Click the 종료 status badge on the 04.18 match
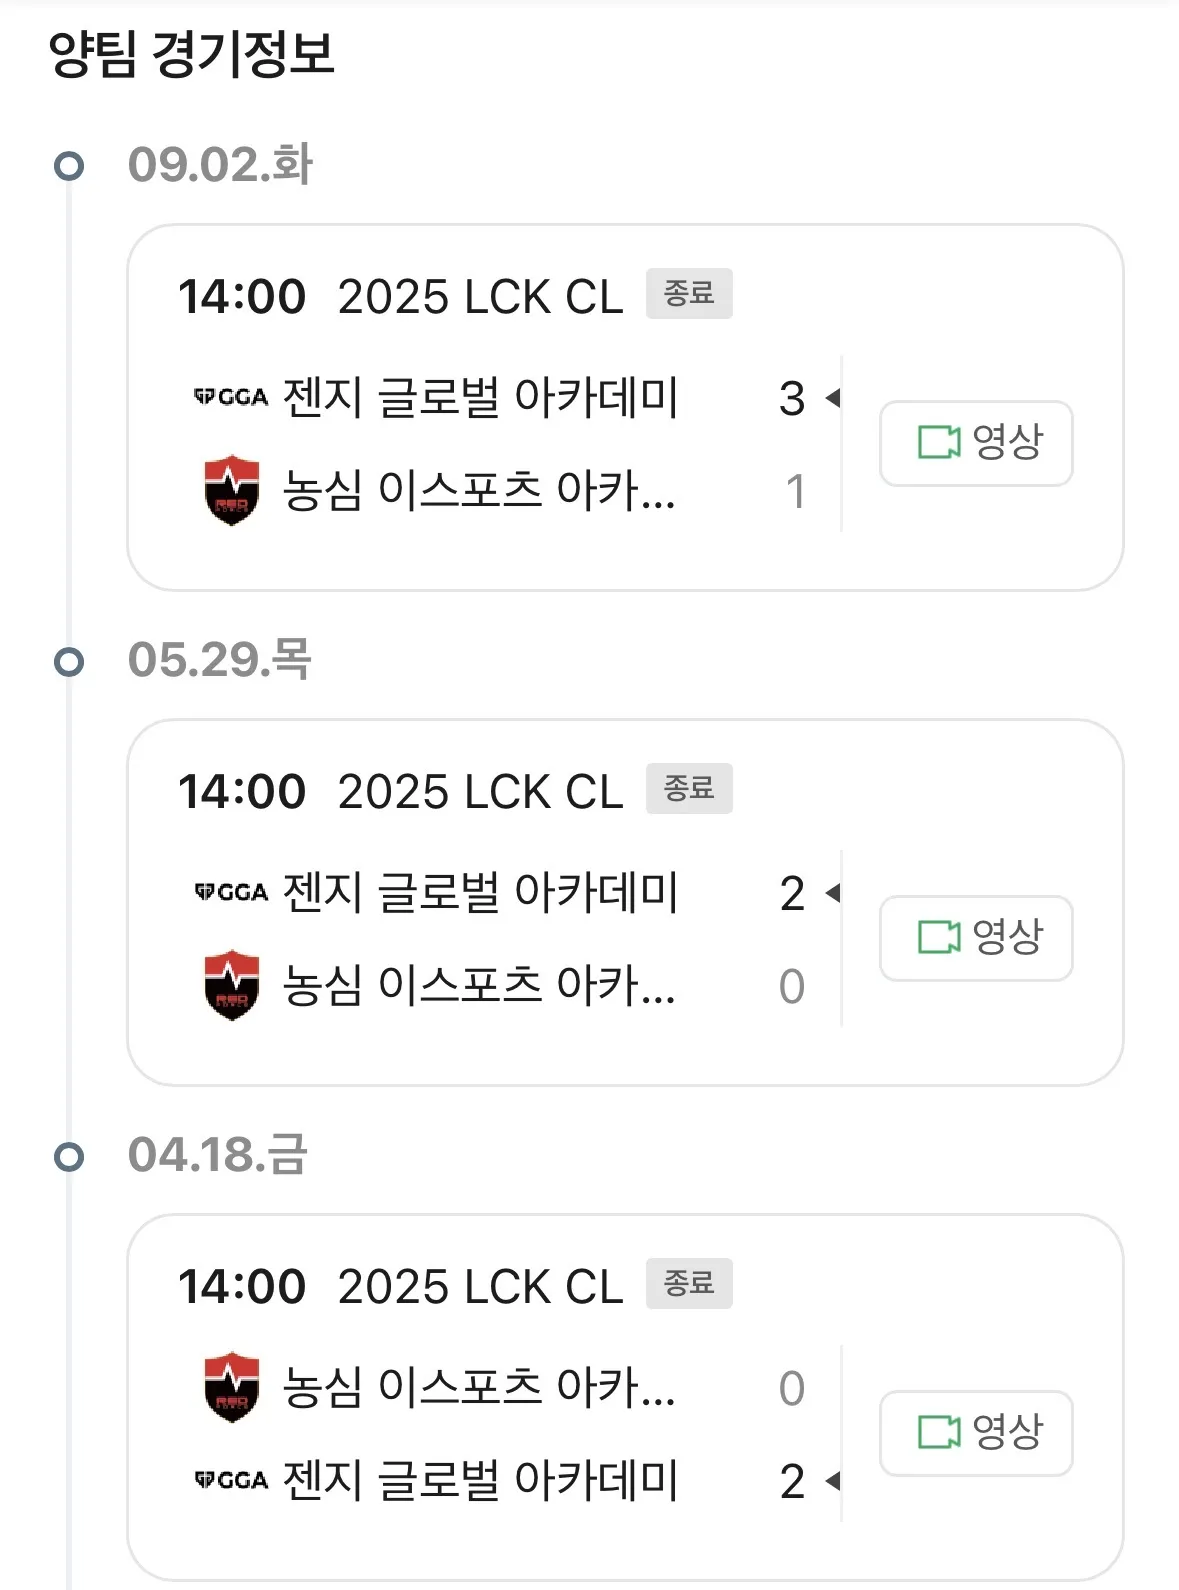Screen dimensions: 1179x1590 pos(689,1283)
